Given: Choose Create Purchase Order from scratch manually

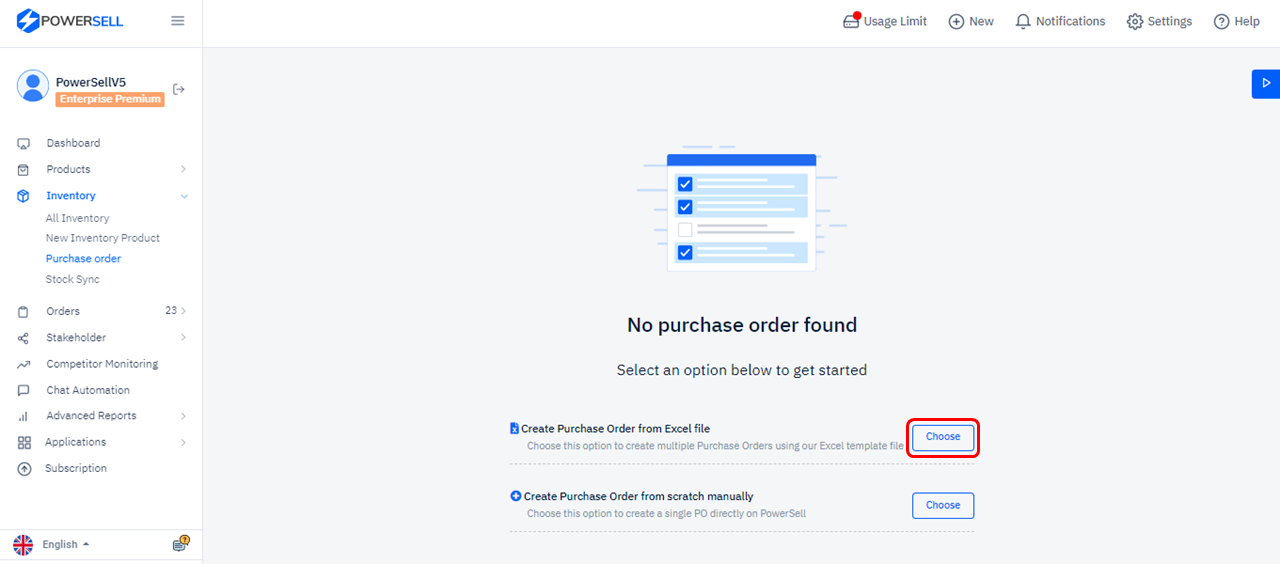Looking at the screenshot, I should [x=943, y=505].
